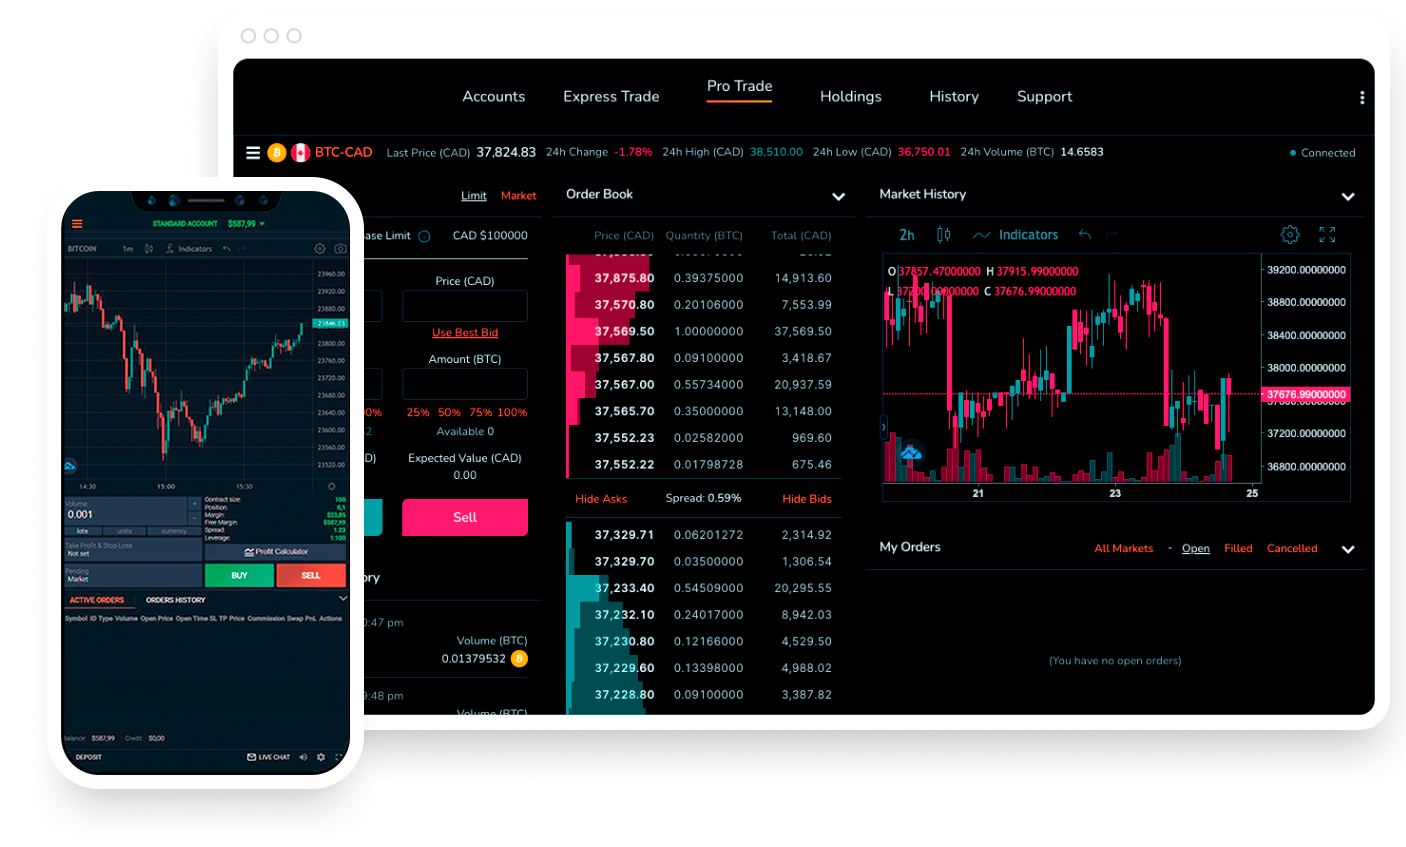
Task: Switch to Orders History tab on phone
Action: click(x=175, y=600)
